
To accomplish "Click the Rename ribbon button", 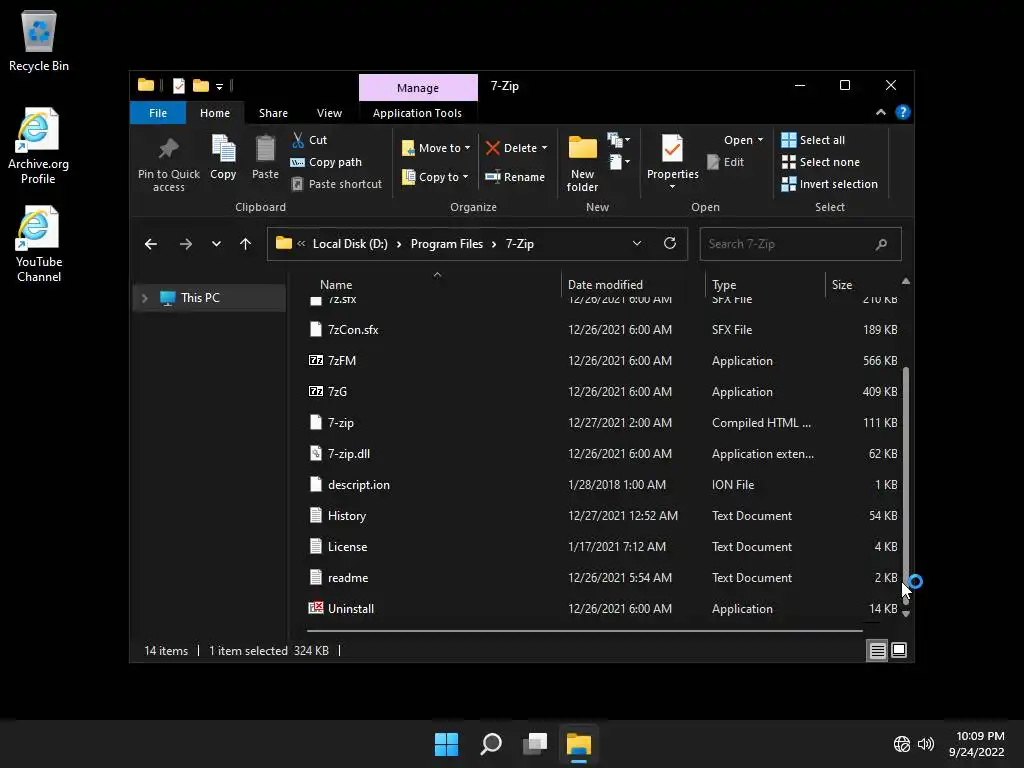I will 515,177.
